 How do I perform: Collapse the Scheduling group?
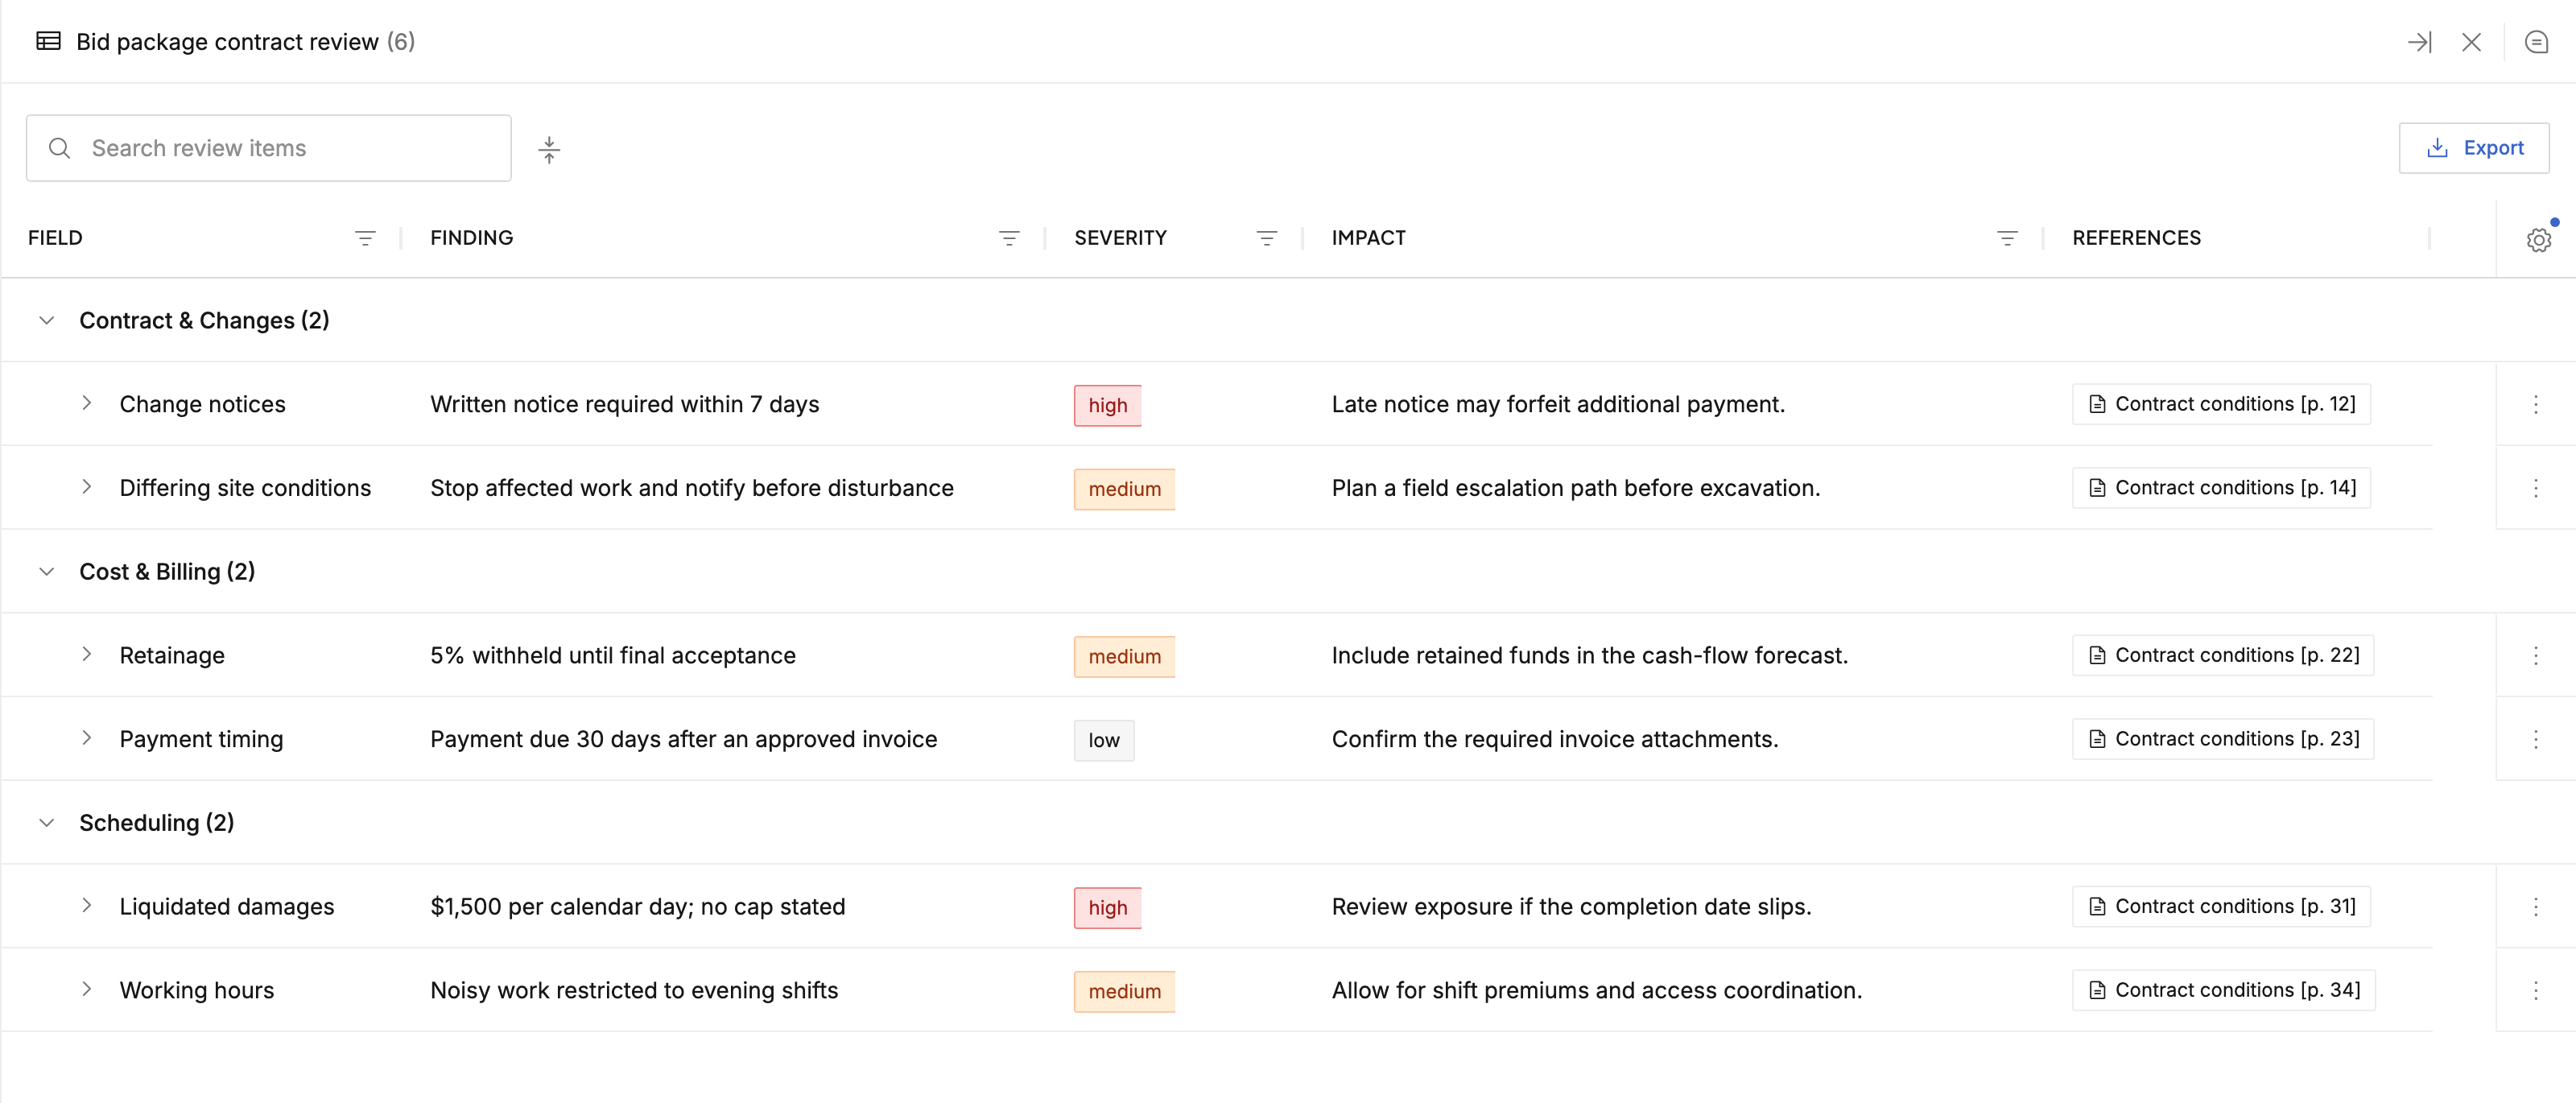pos(46,822)
